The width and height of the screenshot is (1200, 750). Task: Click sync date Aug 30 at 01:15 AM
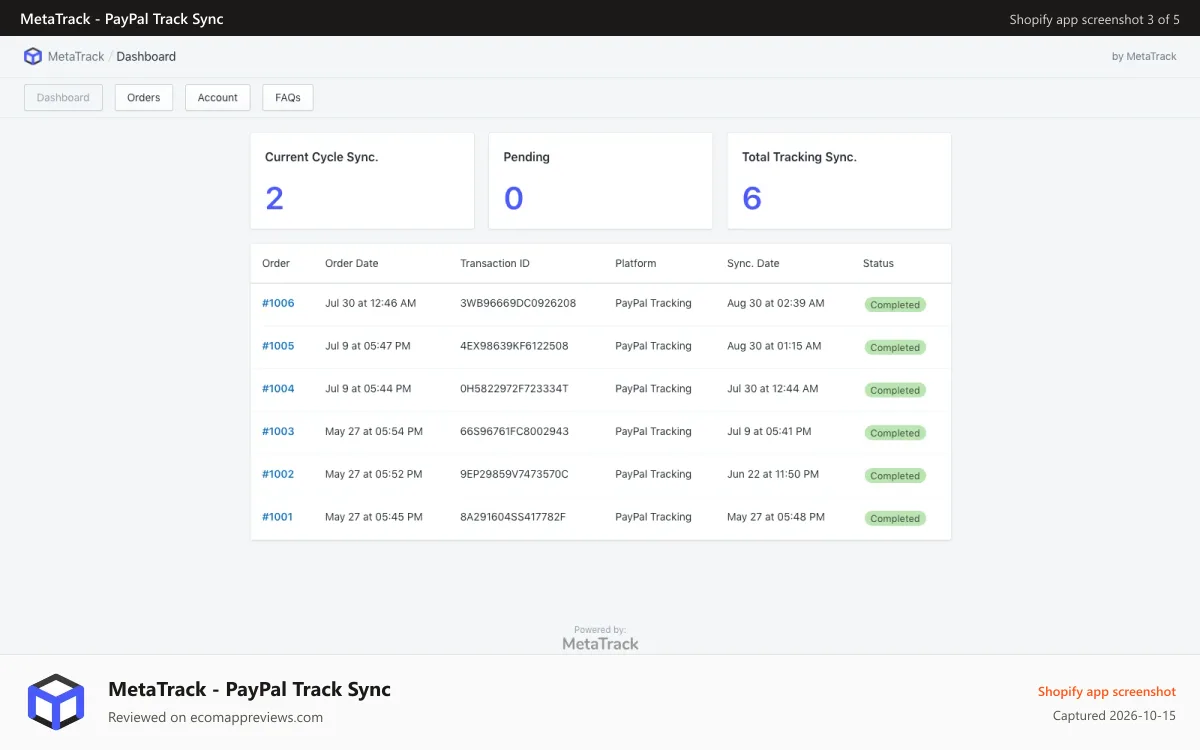click(x=774, y=346)
